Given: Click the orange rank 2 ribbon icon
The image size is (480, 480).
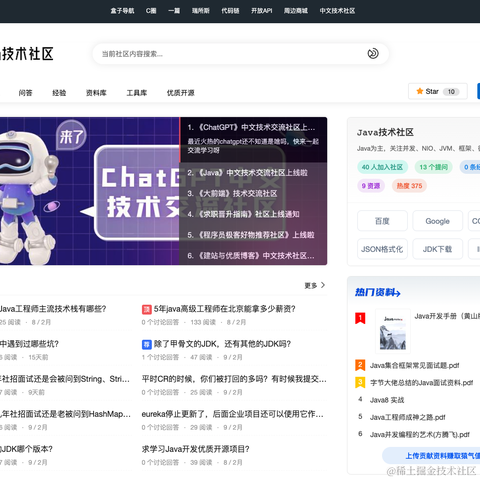Looking at the screenshot, I should 360,365.
